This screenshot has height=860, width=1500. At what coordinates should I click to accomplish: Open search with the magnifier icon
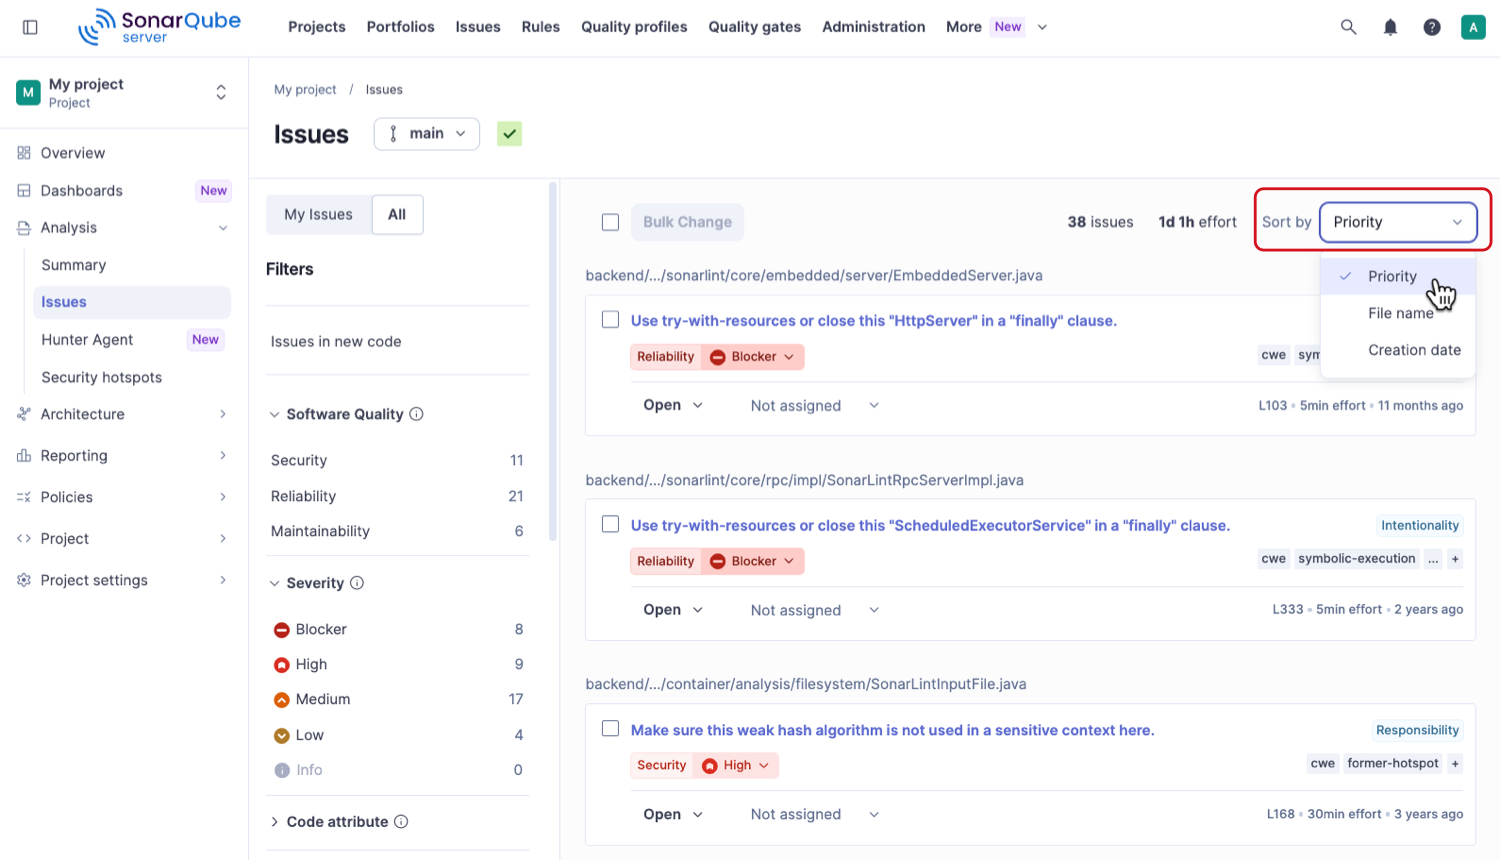click(x=1348, y=27)
